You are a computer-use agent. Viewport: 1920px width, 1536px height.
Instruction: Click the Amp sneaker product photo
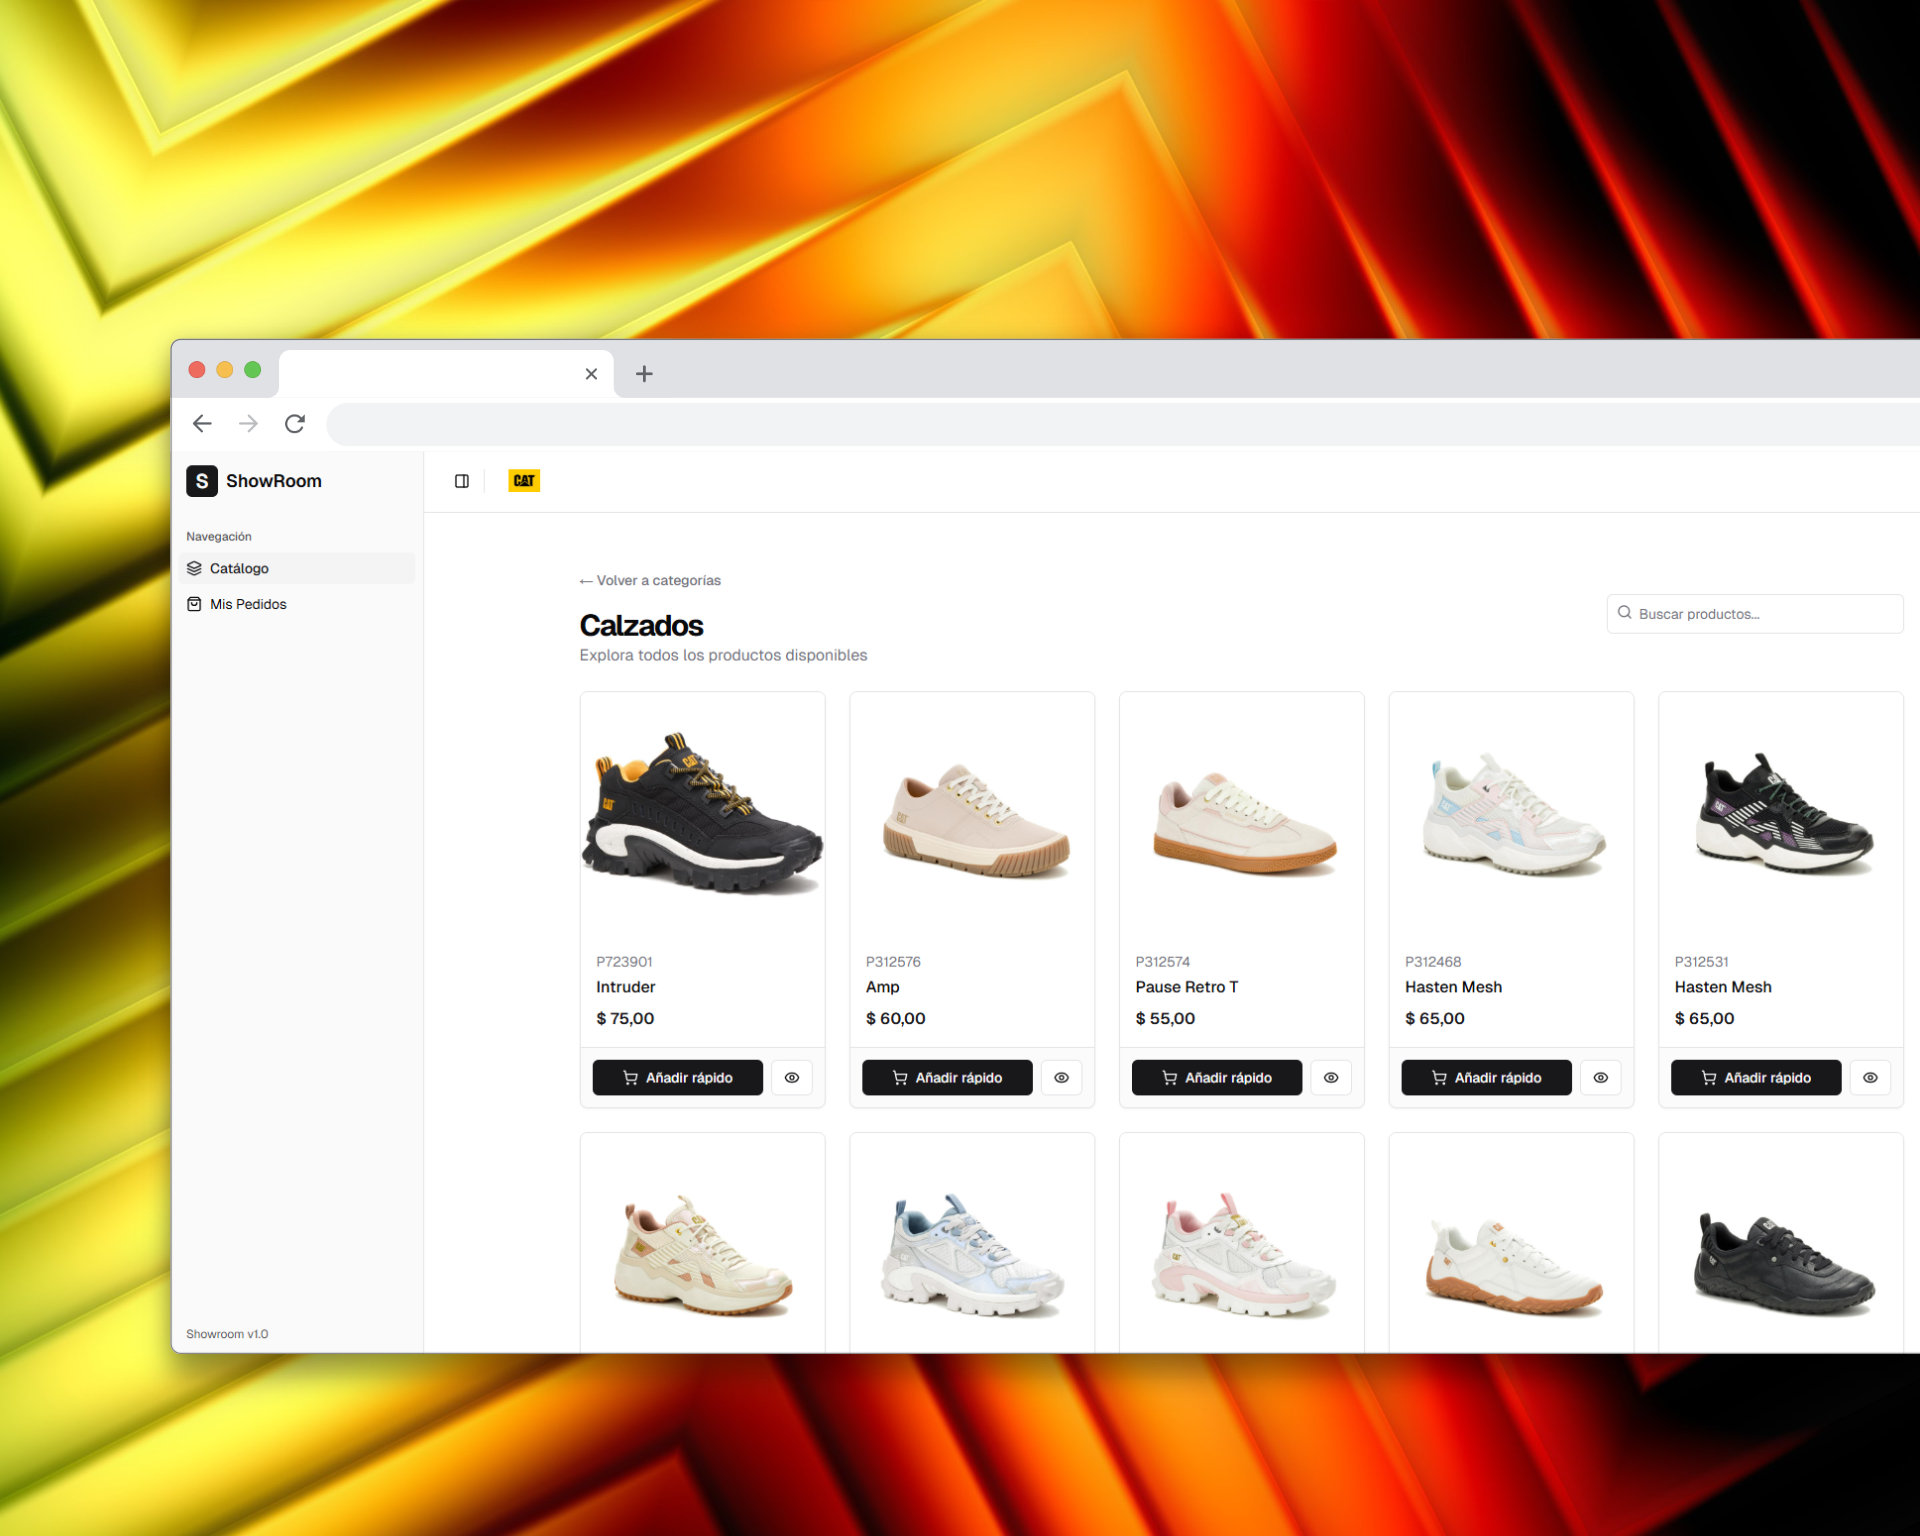(971, 815)
